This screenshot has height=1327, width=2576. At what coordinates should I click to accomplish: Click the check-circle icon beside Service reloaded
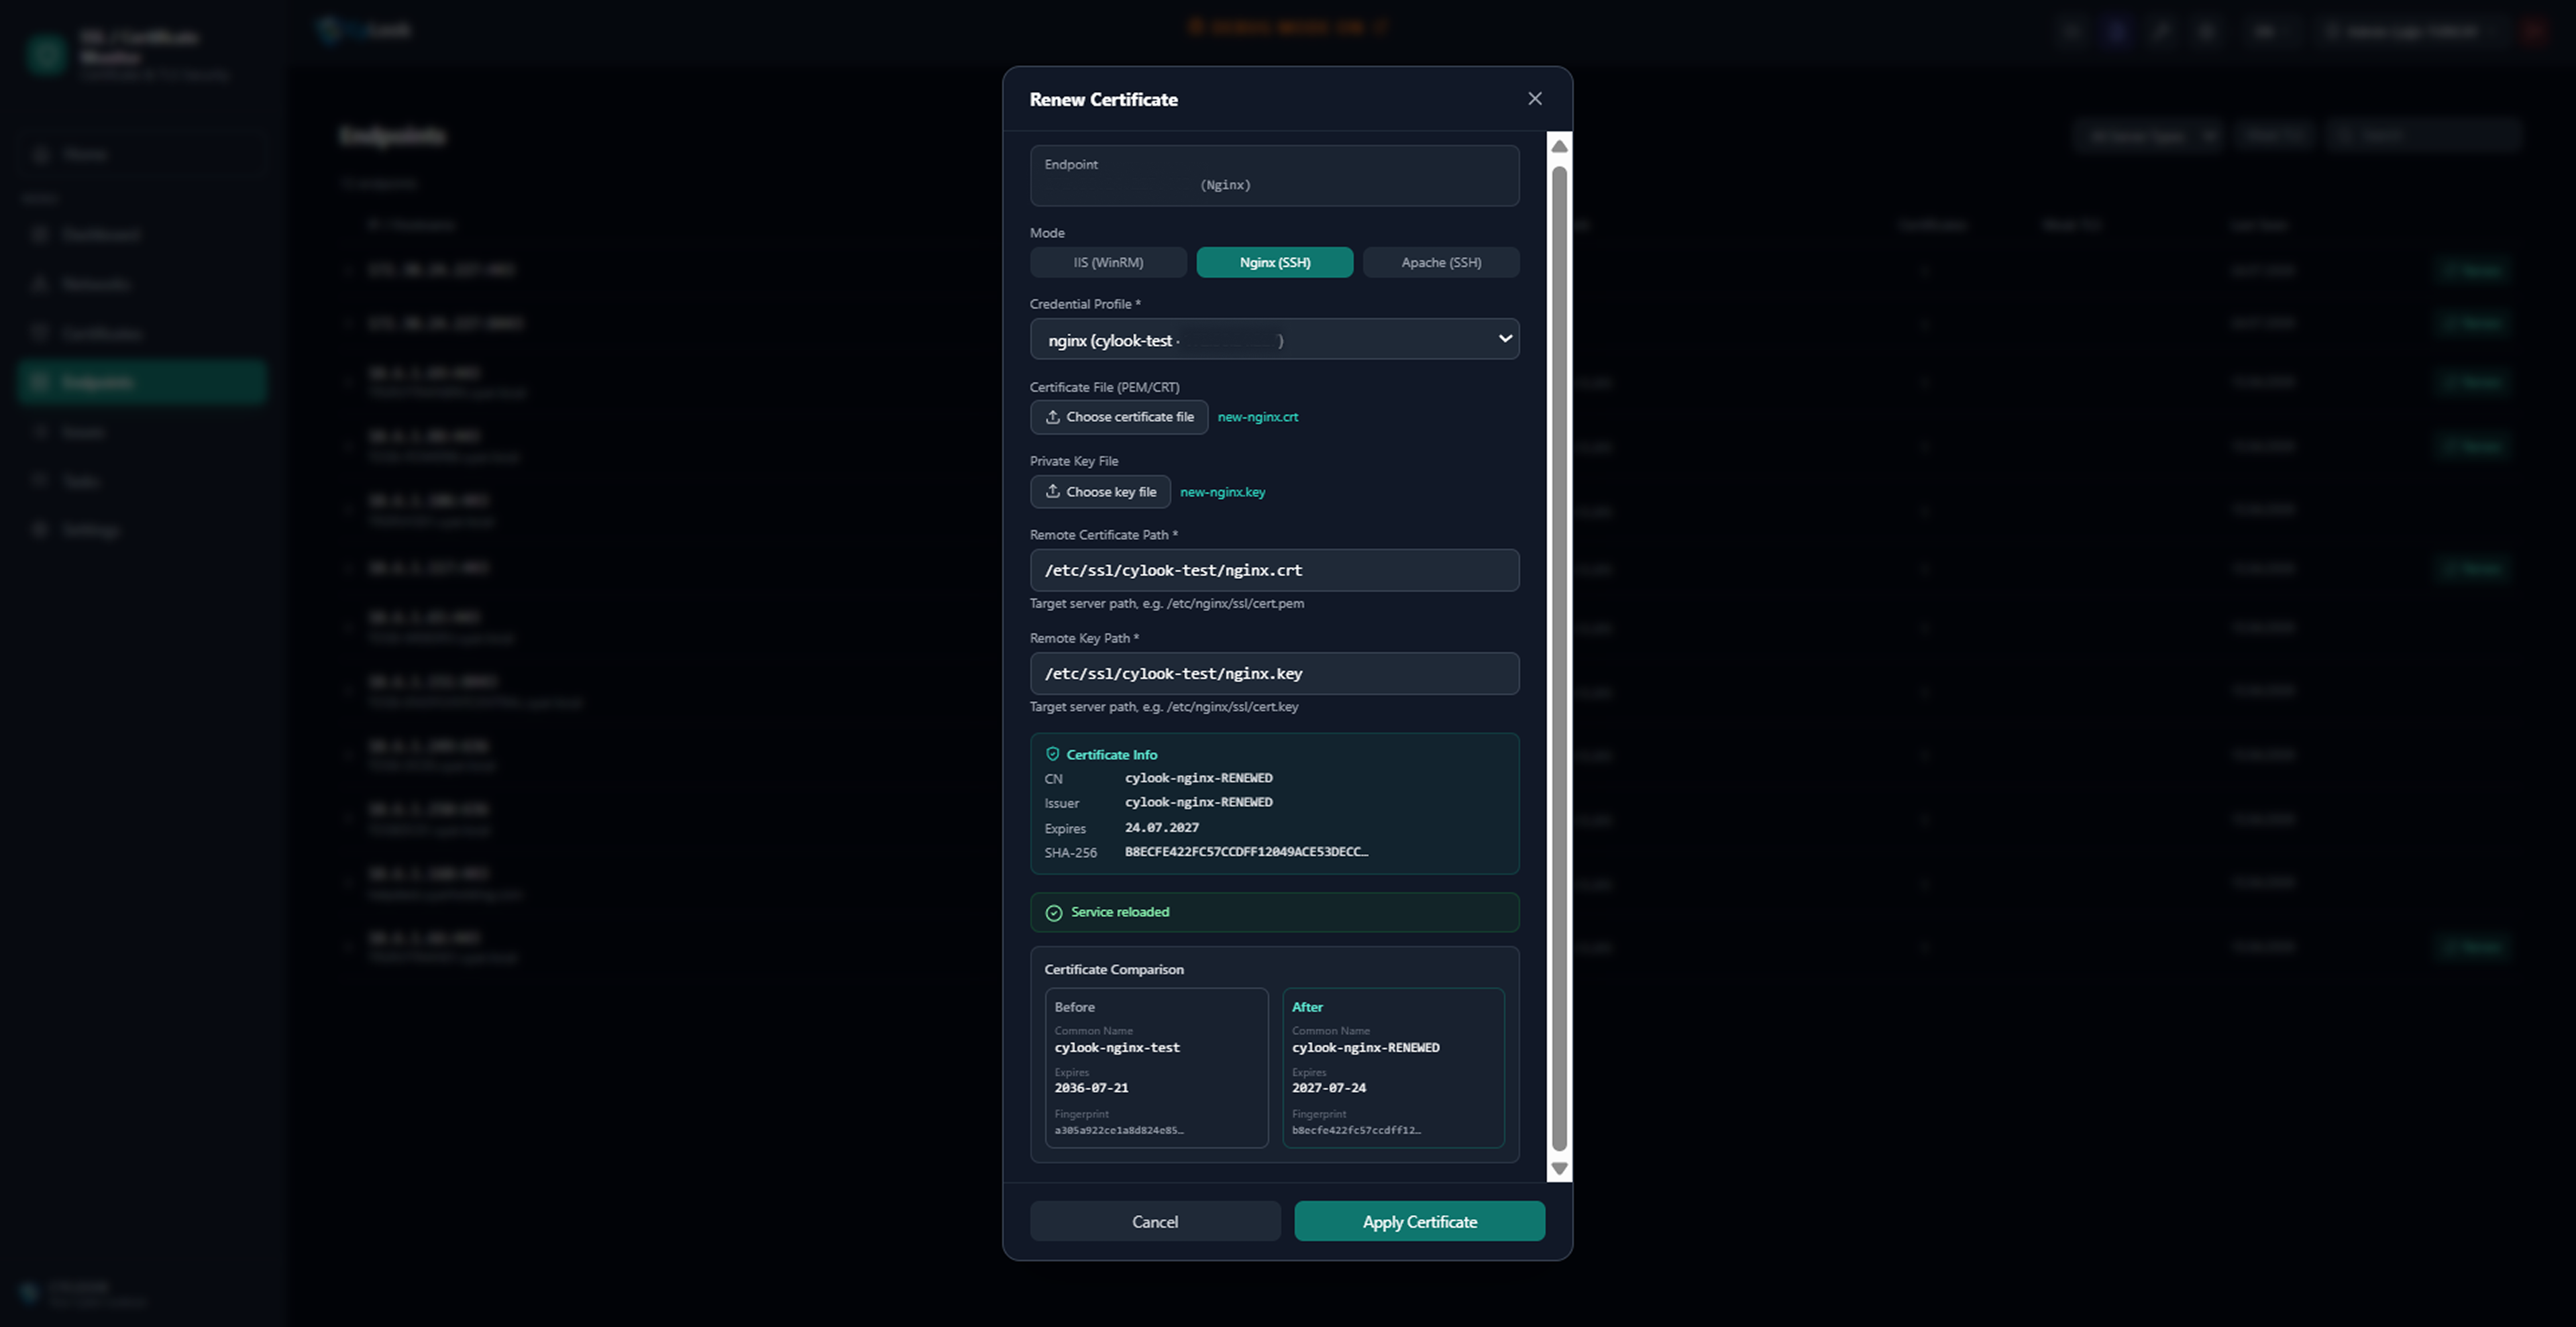coord(1054,912)
